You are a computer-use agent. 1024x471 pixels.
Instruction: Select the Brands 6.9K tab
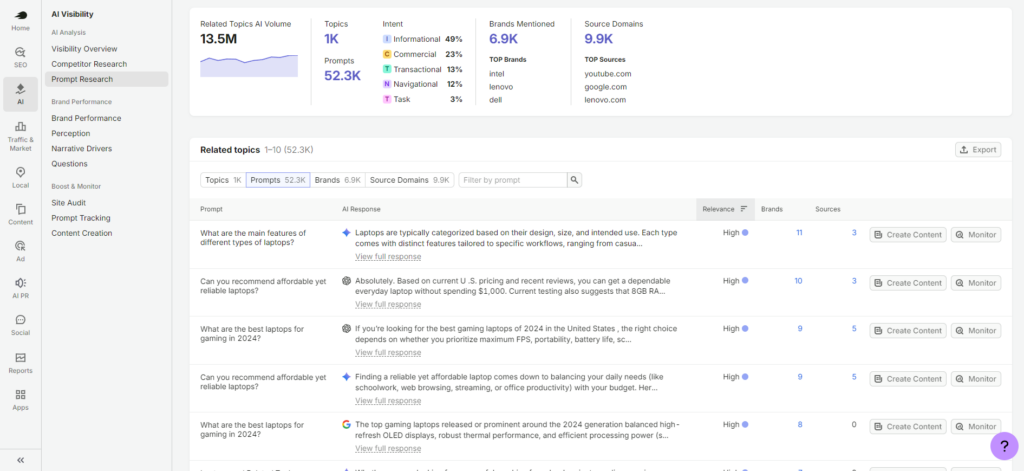click(338, 180)
